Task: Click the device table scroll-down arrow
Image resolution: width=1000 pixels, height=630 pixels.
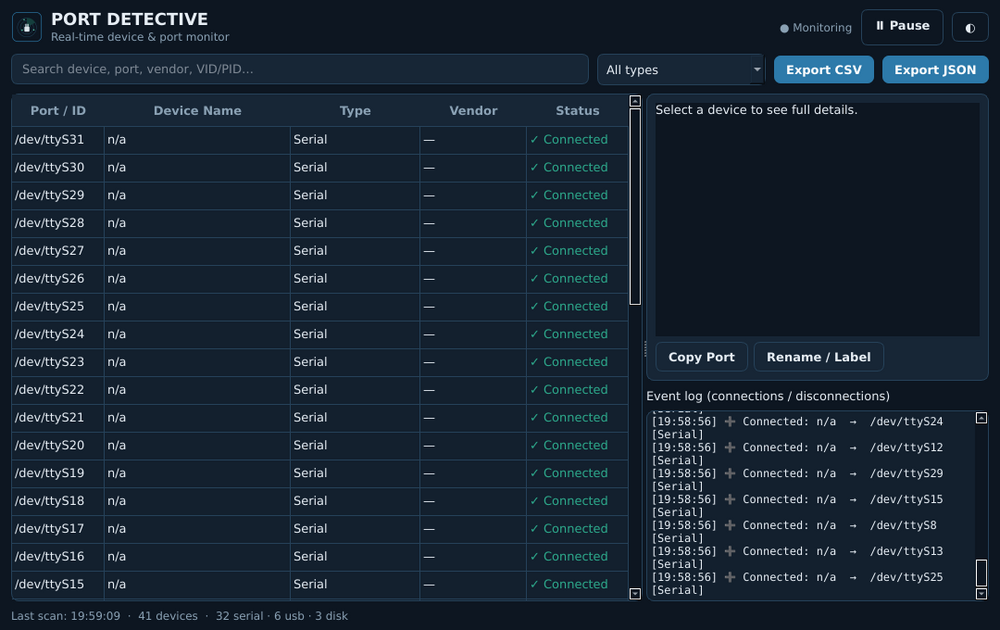Action: click(635, 594)
